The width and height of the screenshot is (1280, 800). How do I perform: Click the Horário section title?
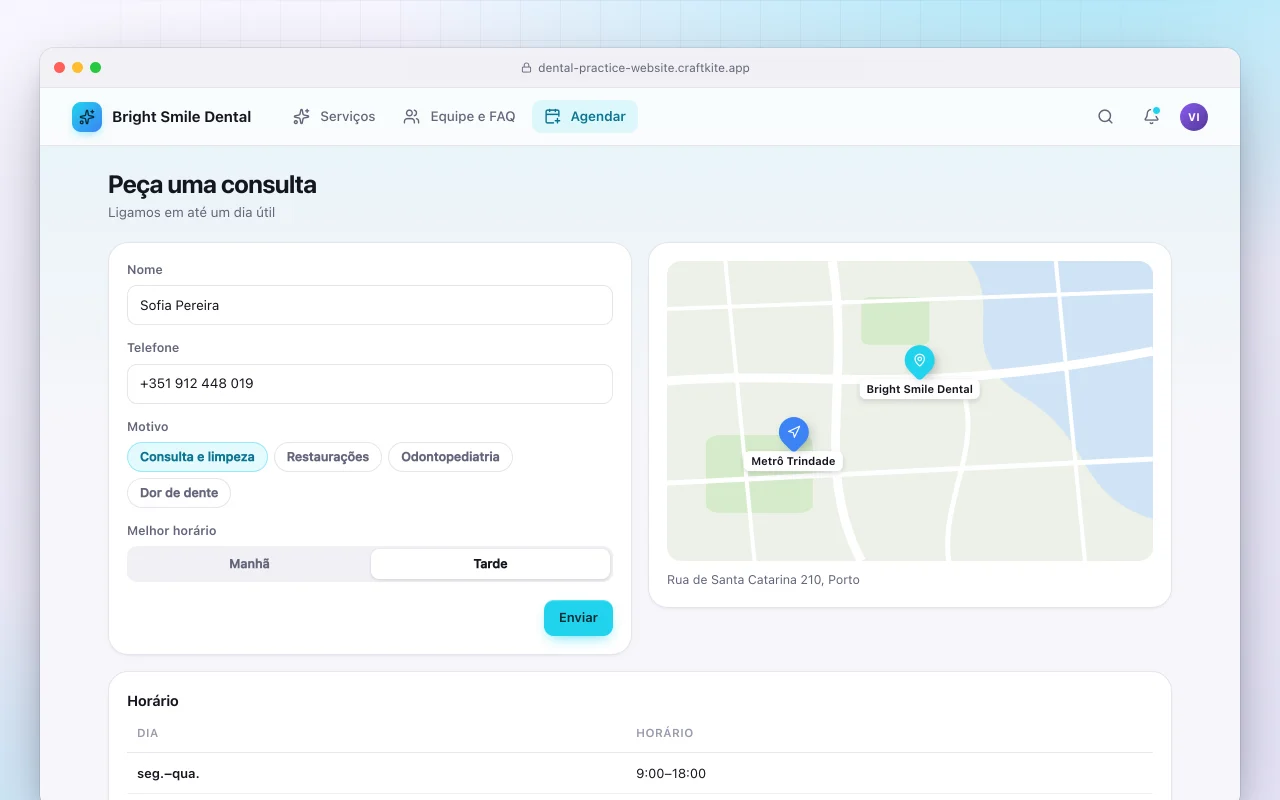point(153,701)
